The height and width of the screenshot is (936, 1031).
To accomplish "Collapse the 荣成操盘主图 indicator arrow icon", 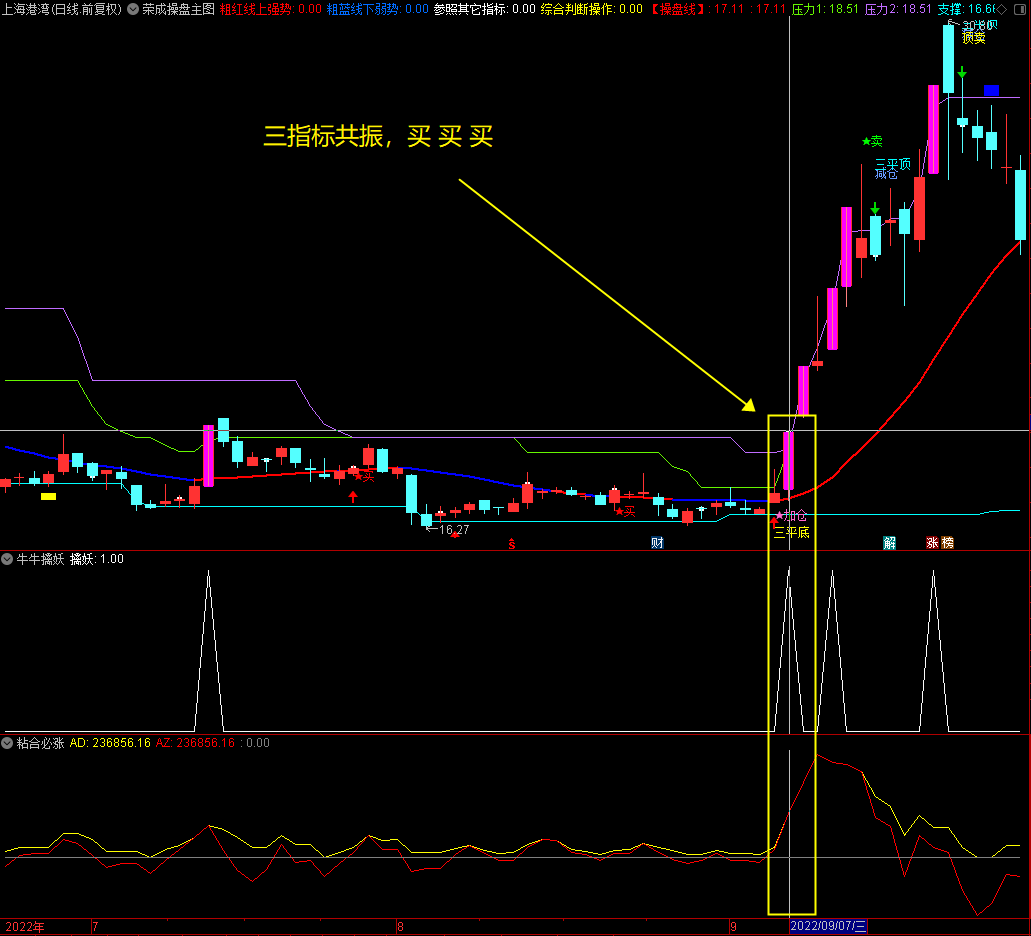I will pyautogui.click(x=133, y=9).
